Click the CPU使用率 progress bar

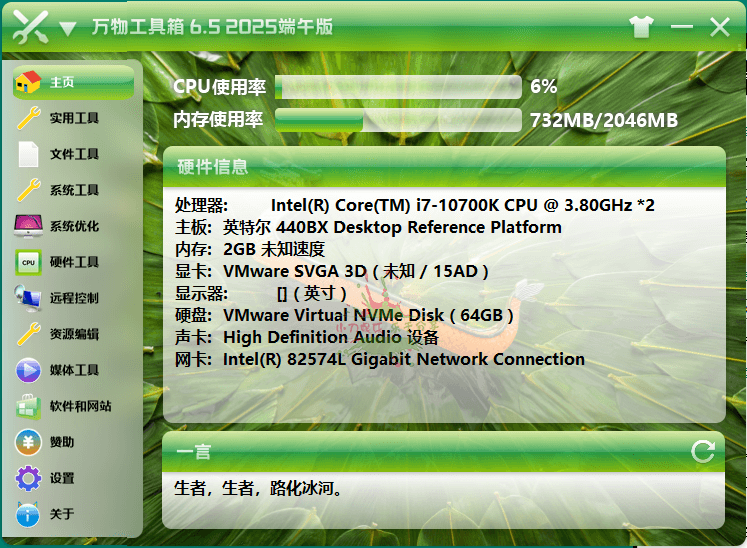coord(397,87)
